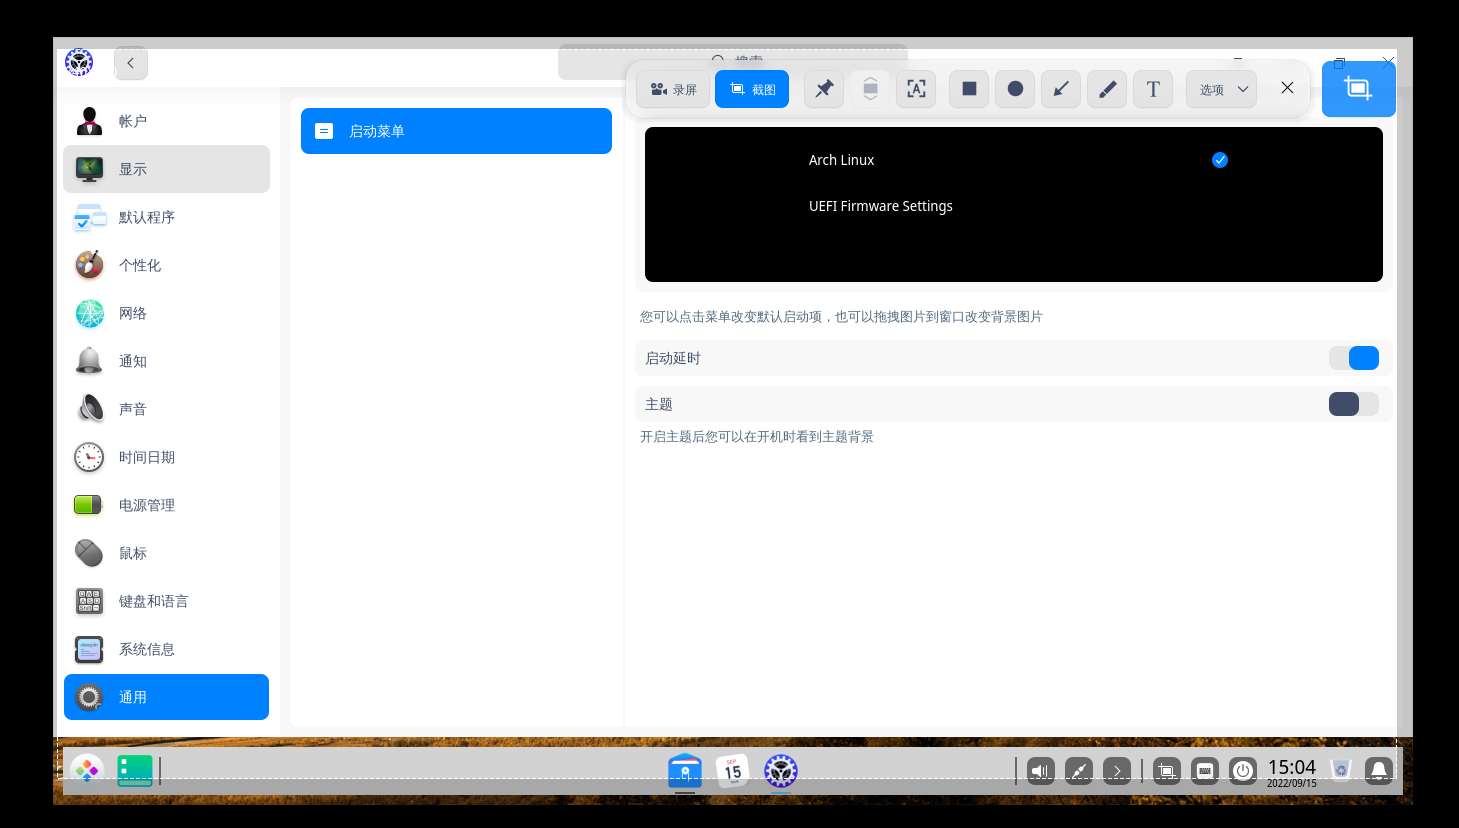Switch to 截图 screenshot mode
The image size is (1459, 828).
pos(752,89)
